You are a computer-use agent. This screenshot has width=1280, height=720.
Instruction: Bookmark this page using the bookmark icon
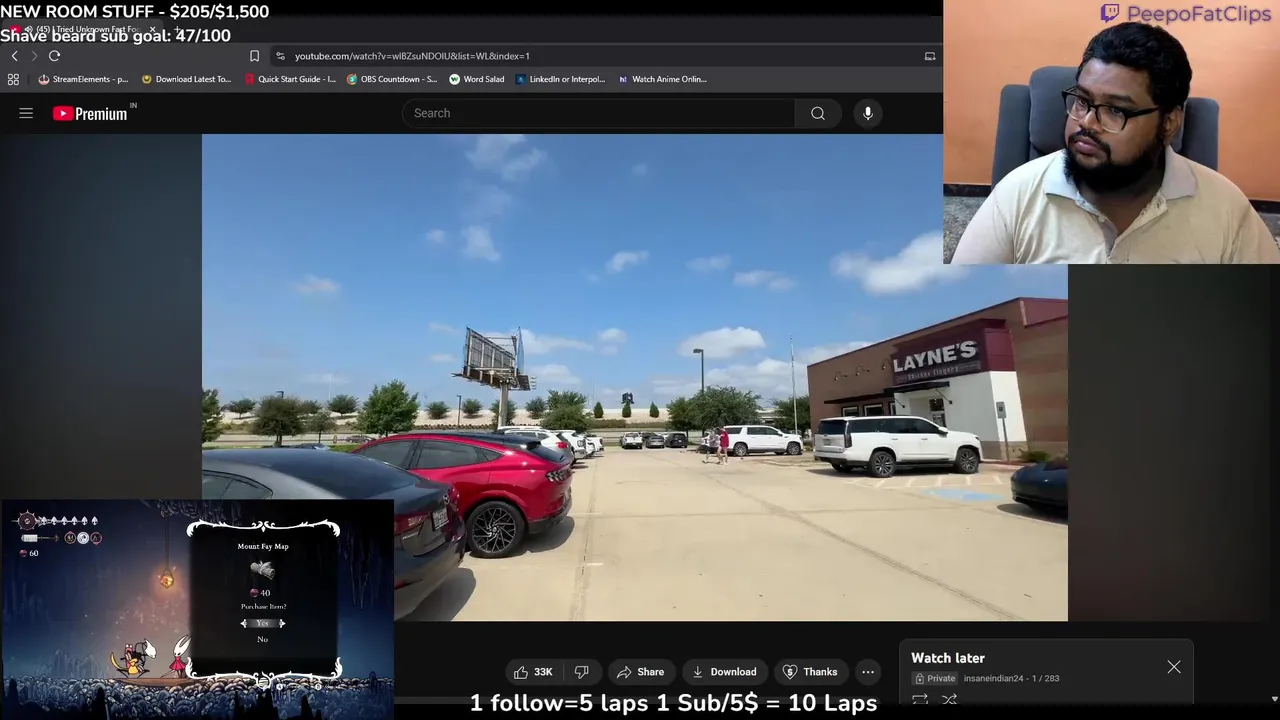(x=254, y=56)
